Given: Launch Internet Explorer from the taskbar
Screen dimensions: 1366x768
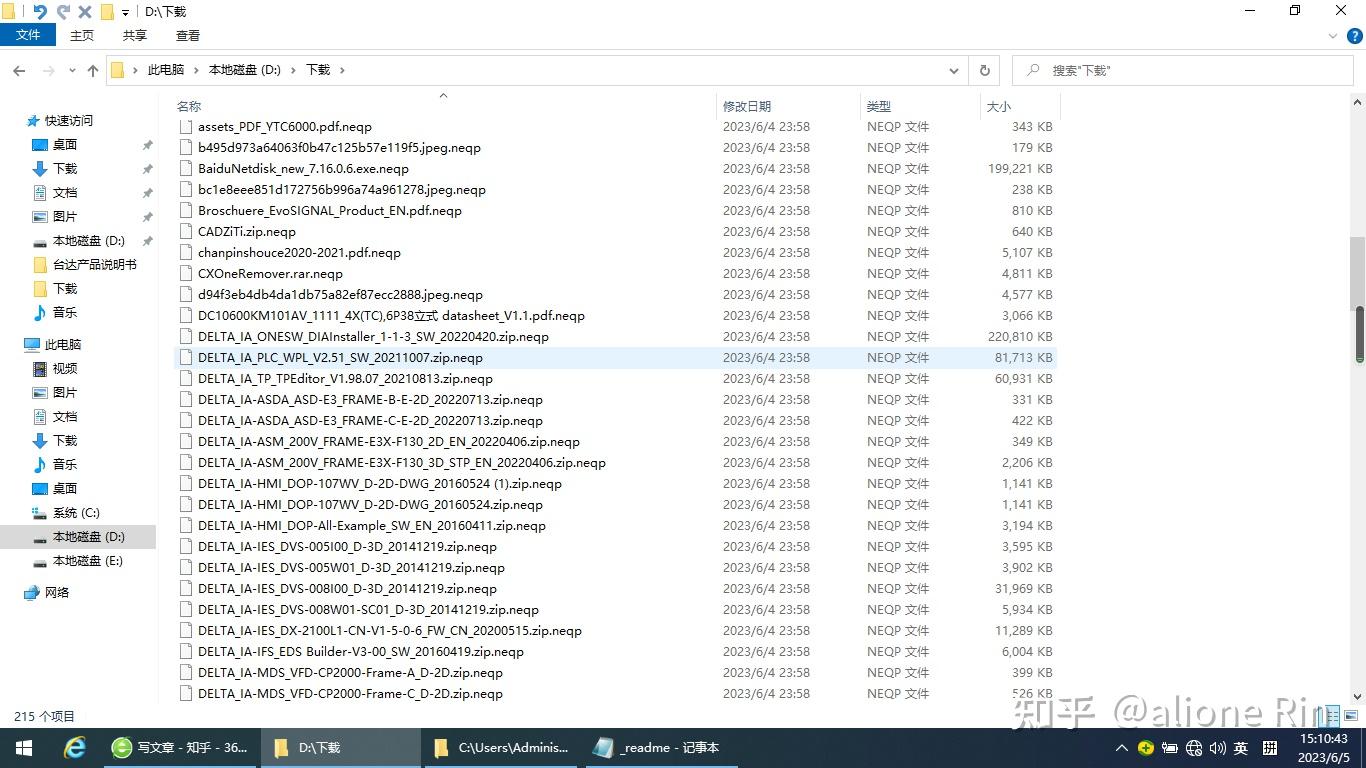Looking at the screenshot, I should coord(75,748).
